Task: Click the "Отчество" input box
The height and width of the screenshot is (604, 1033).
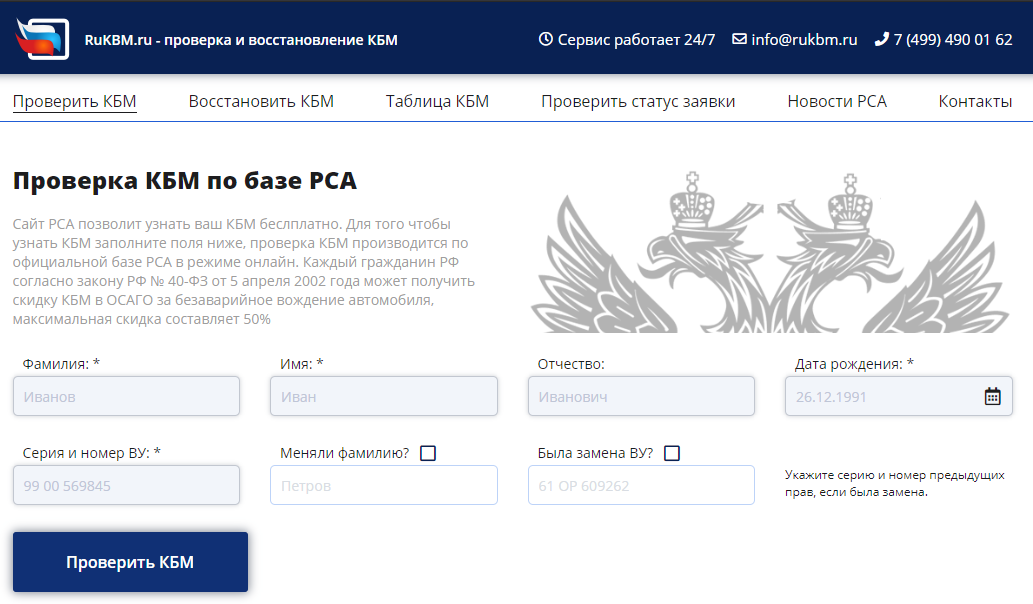Action: [641, 396]
